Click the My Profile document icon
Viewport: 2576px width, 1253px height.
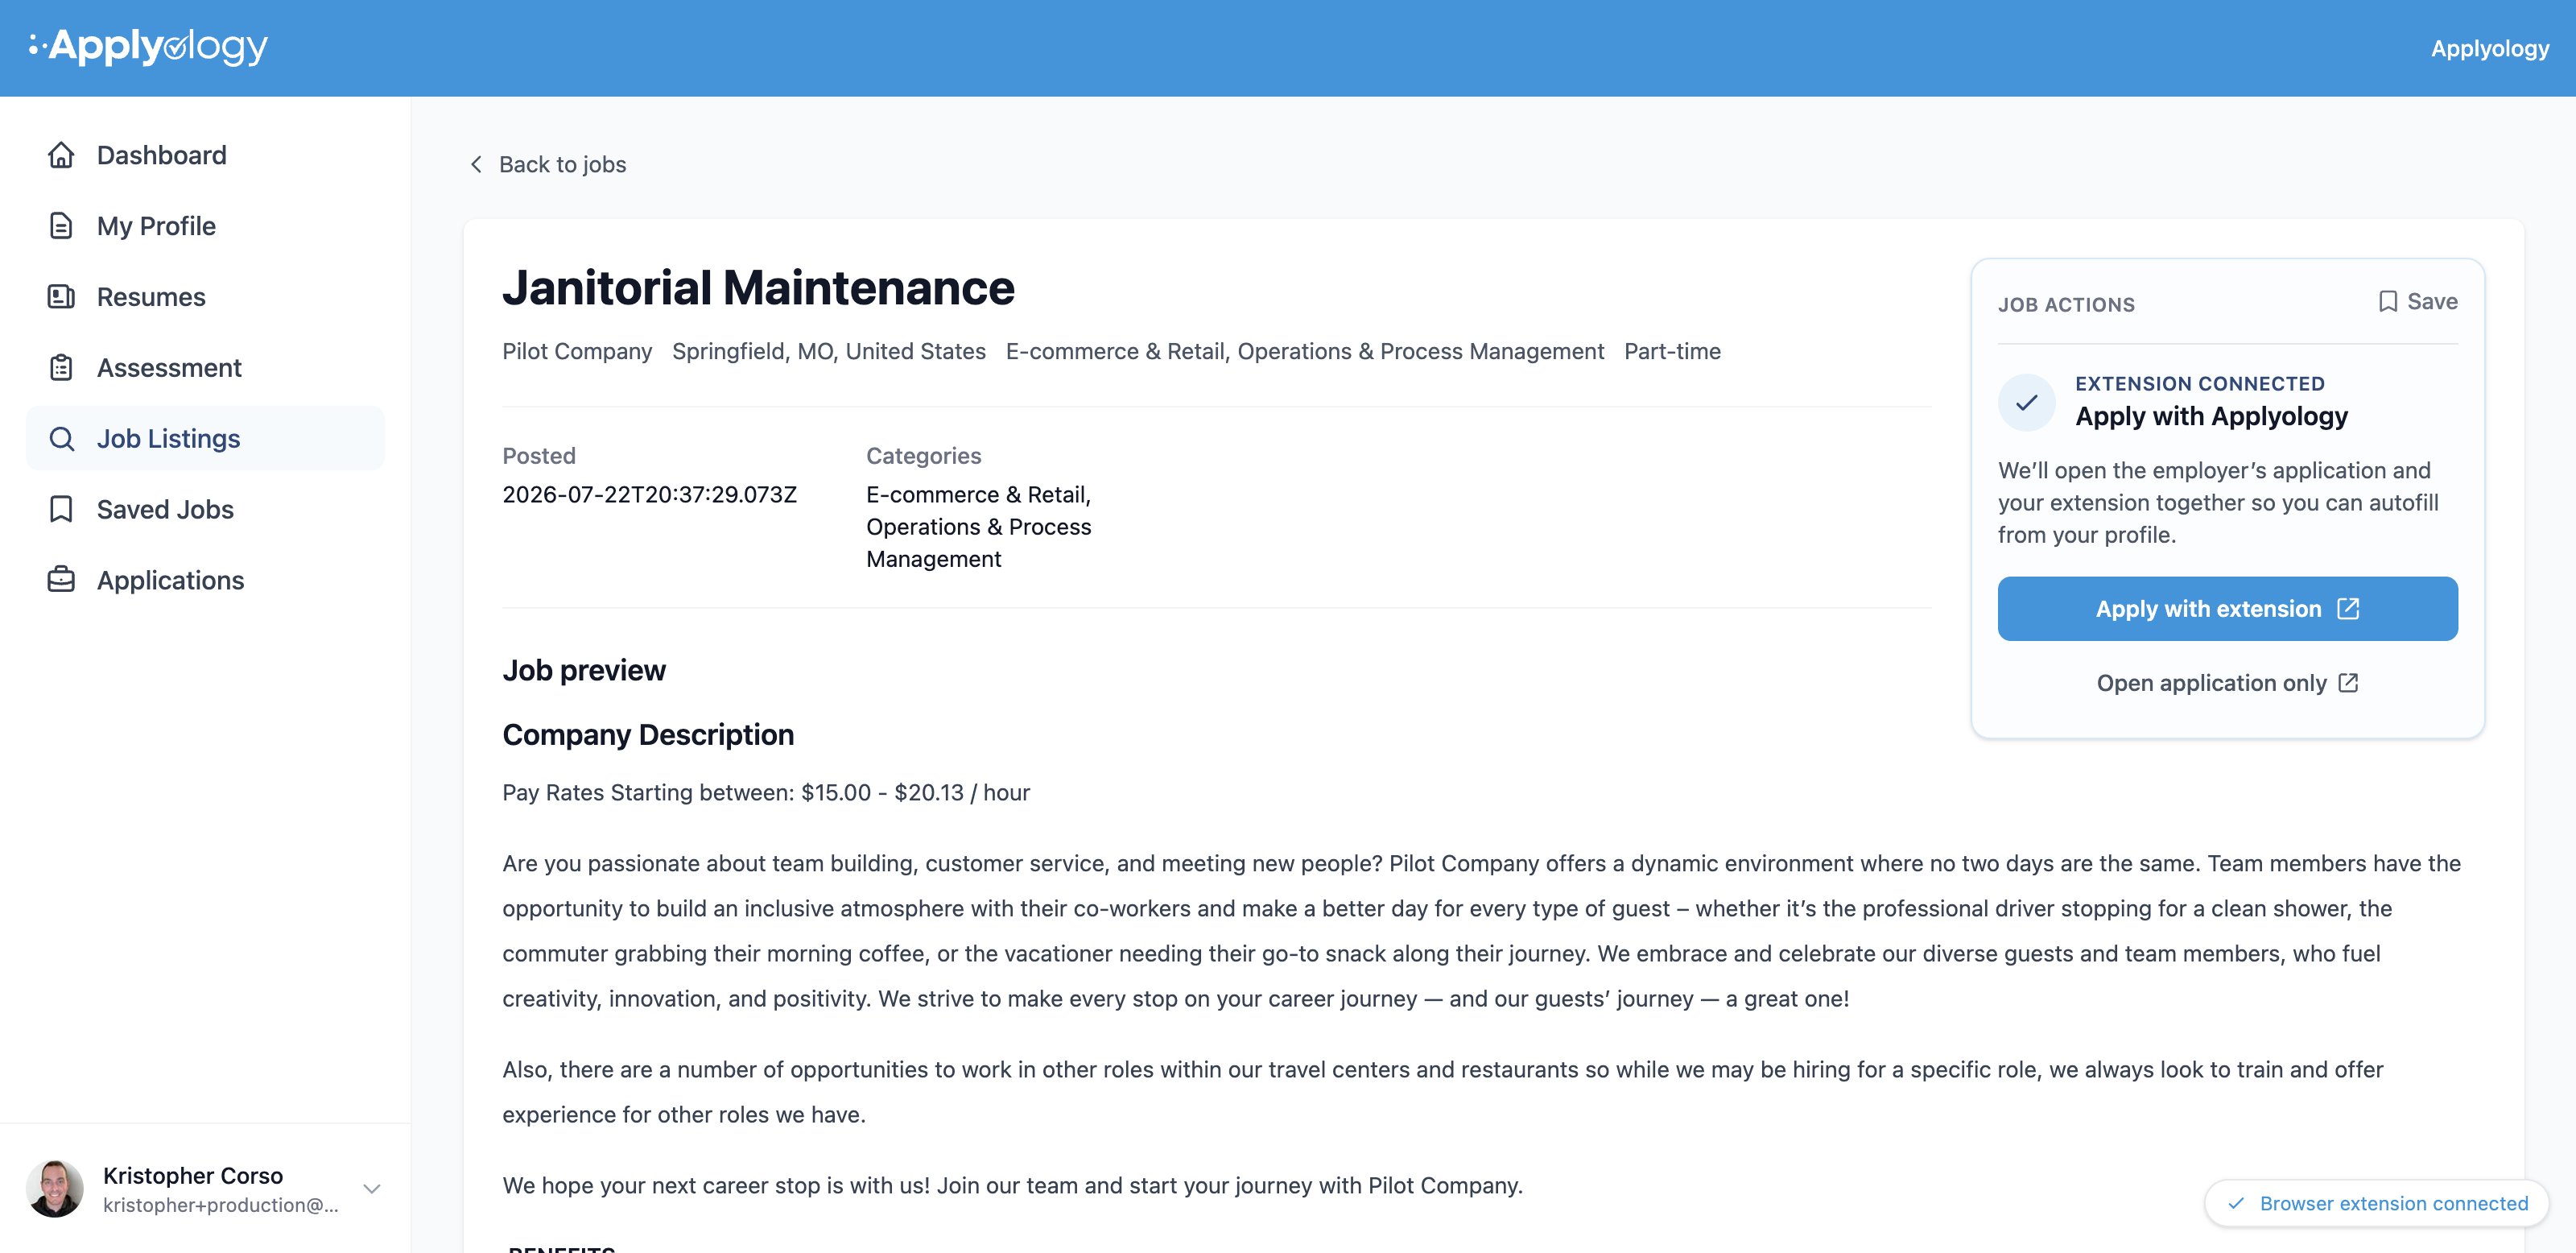tap(61, 226)
